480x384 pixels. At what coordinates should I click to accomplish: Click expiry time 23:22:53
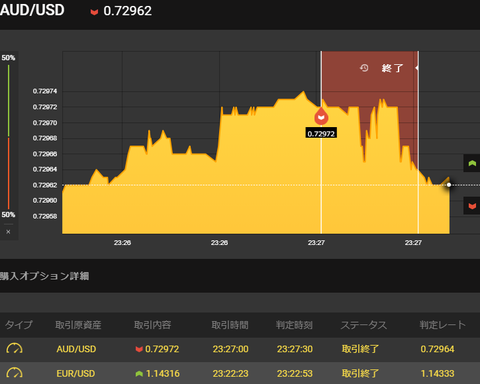coord(295,374)
